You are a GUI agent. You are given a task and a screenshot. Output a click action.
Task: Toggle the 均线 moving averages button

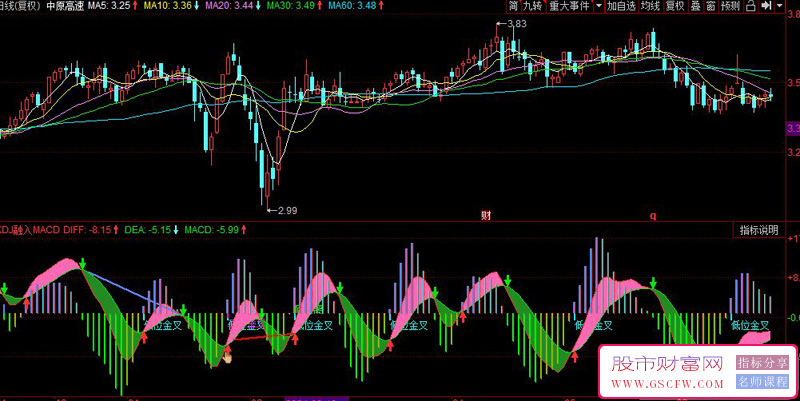coord(651,6)
